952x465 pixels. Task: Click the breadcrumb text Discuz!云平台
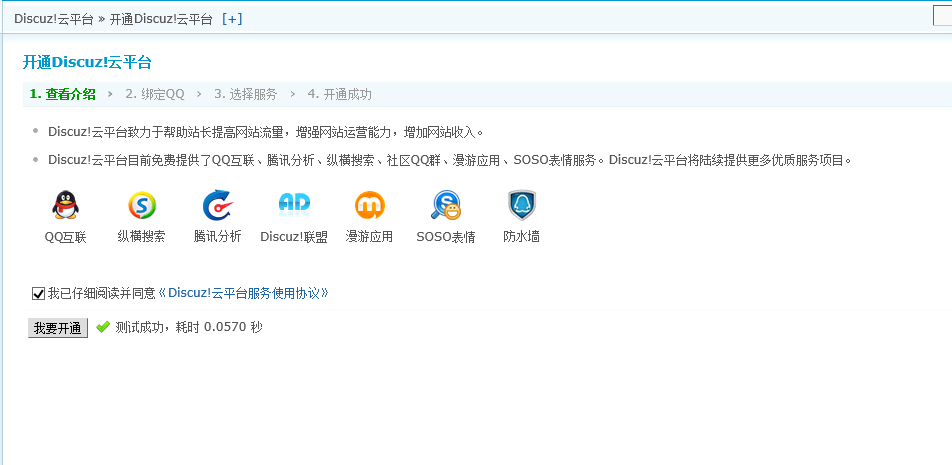point(53,19)
